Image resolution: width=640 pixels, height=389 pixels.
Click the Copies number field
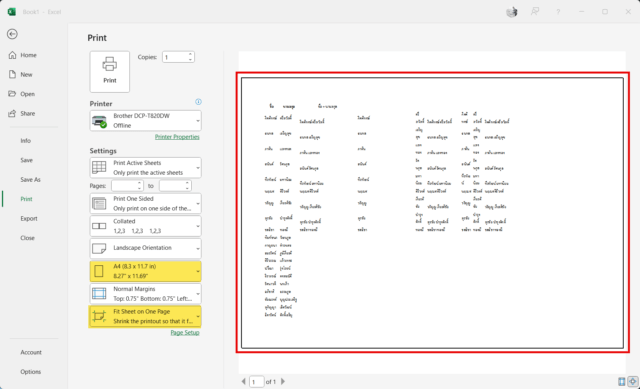tap(175, 57)
